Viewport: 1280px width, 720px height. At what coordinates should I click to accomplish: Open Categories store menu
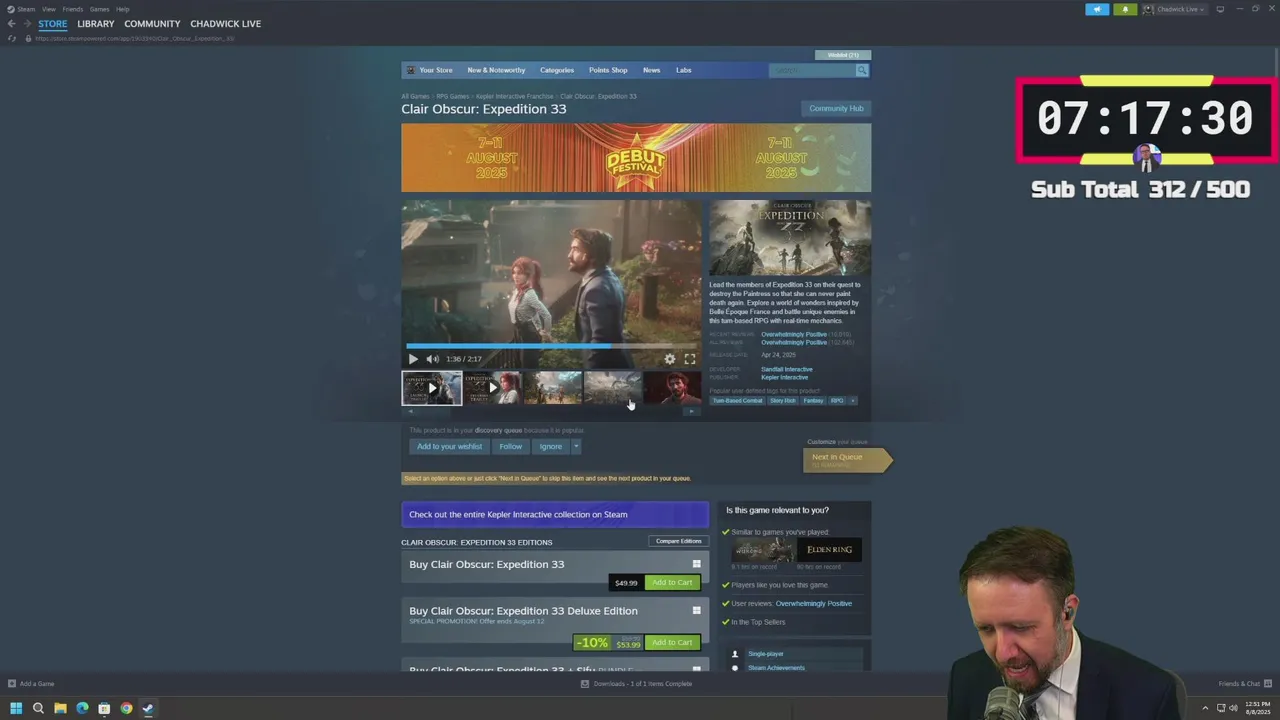557,70
